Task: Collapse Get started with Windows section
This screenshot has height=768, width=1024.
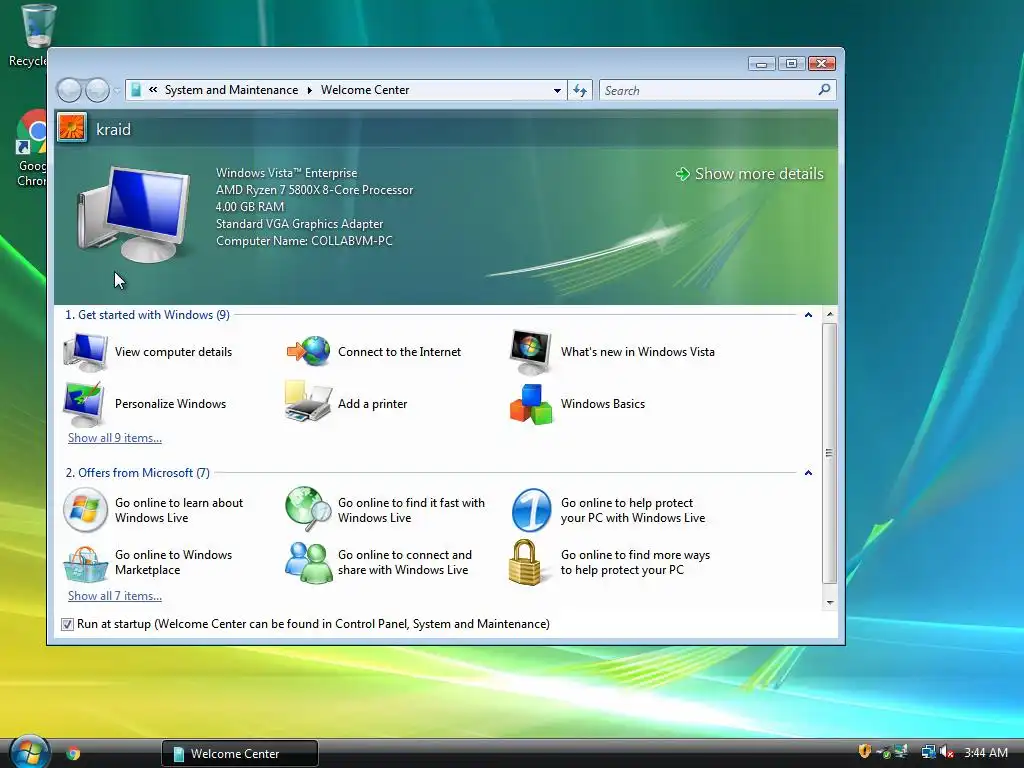Action: (808, 315)
